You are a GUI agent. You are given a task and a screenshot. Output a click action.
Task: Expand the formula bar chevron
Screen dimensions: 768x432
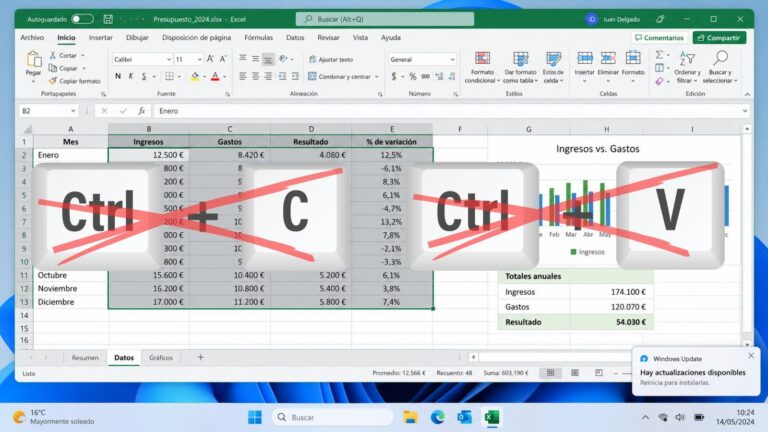(744, 111)
